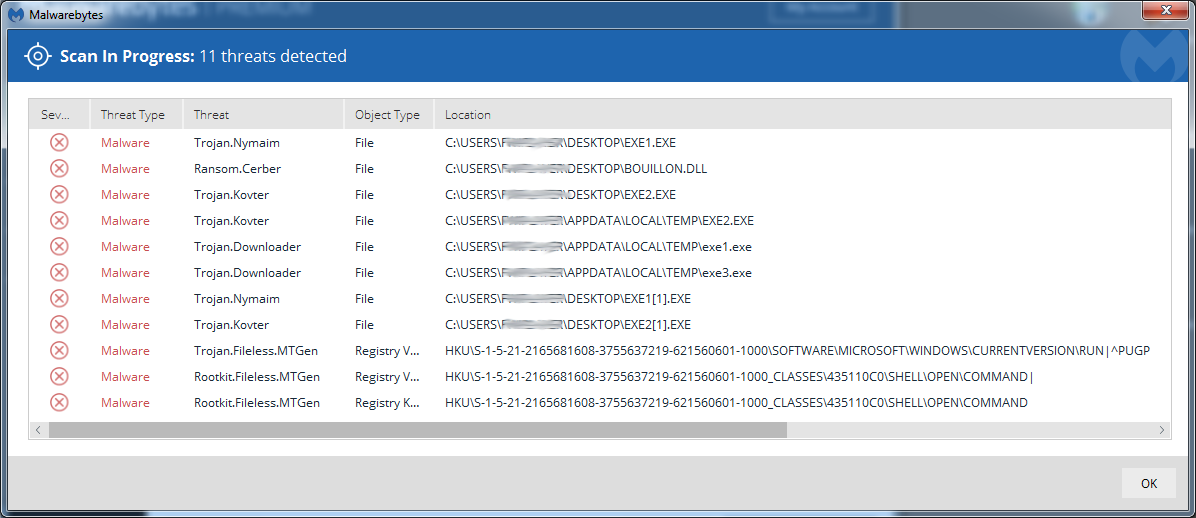Click the DESKTOP\EXE1.EXE location path
The image size is (1196, 518).
pyautogui.click(x=561, y=143)
